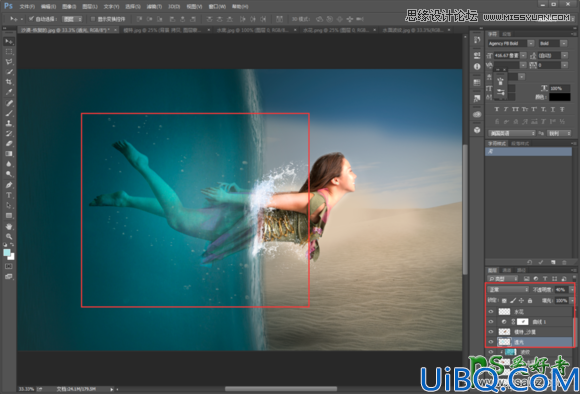580x394 pixels.
Task: Select the Gradient tool
Action: click(9, 154)
